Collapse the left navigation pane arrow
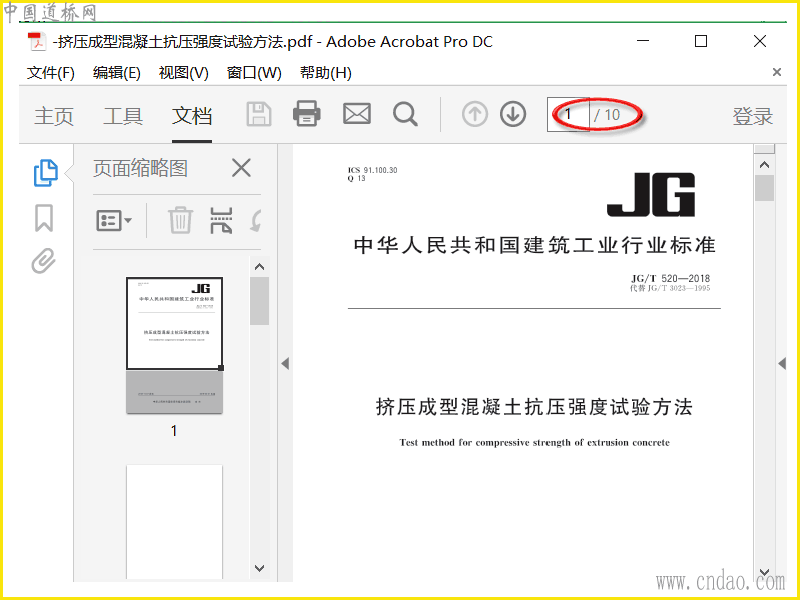The width and height of the screenshot is (800, 600). 285,363
